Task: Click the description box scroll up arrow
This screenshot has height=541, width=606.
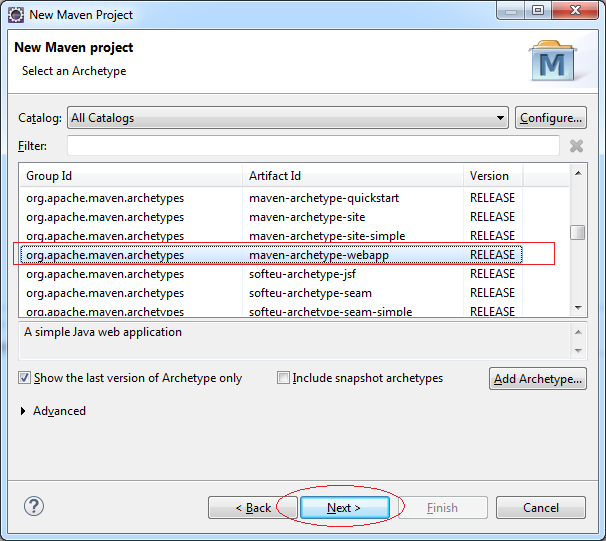Action: coord(578,332)
